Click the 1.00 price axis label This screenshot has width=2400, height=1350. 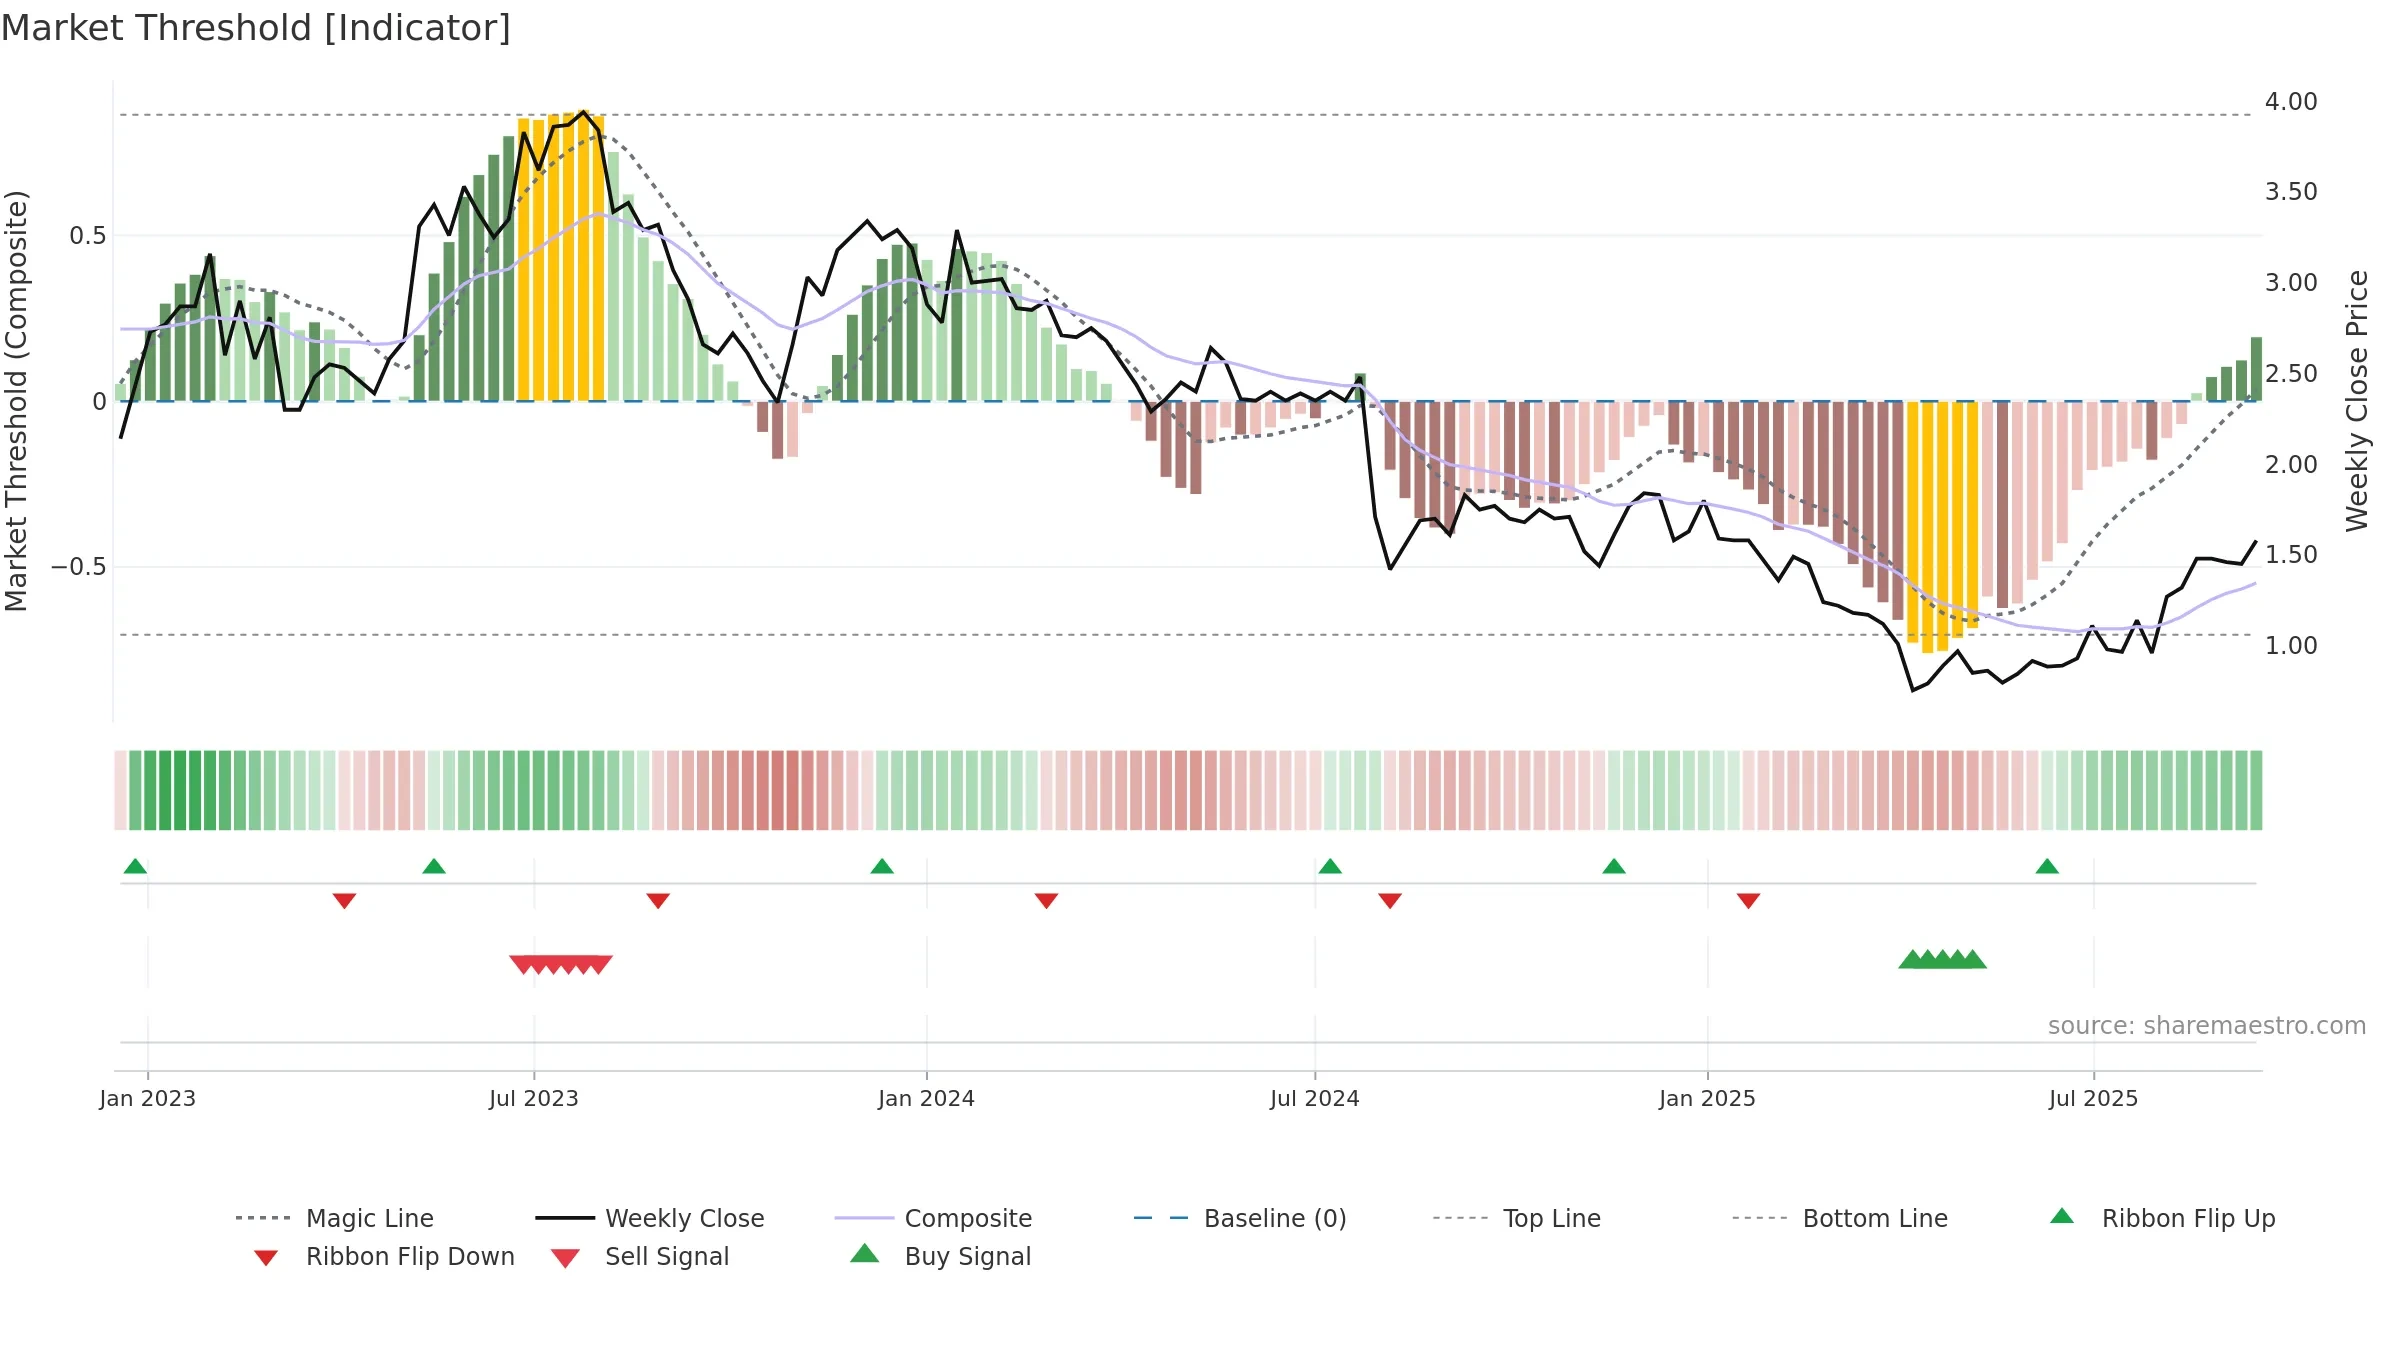tap(2291, 646)
